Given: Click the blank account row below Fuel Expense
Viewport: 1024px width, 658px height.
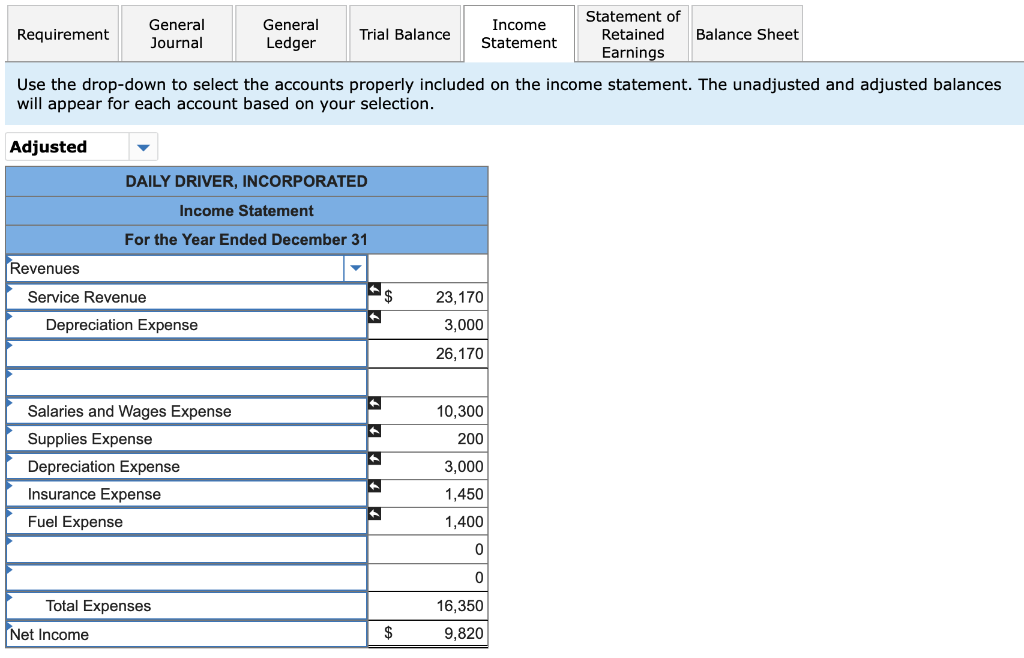Looking at the screenshot, I should [187, 550].
